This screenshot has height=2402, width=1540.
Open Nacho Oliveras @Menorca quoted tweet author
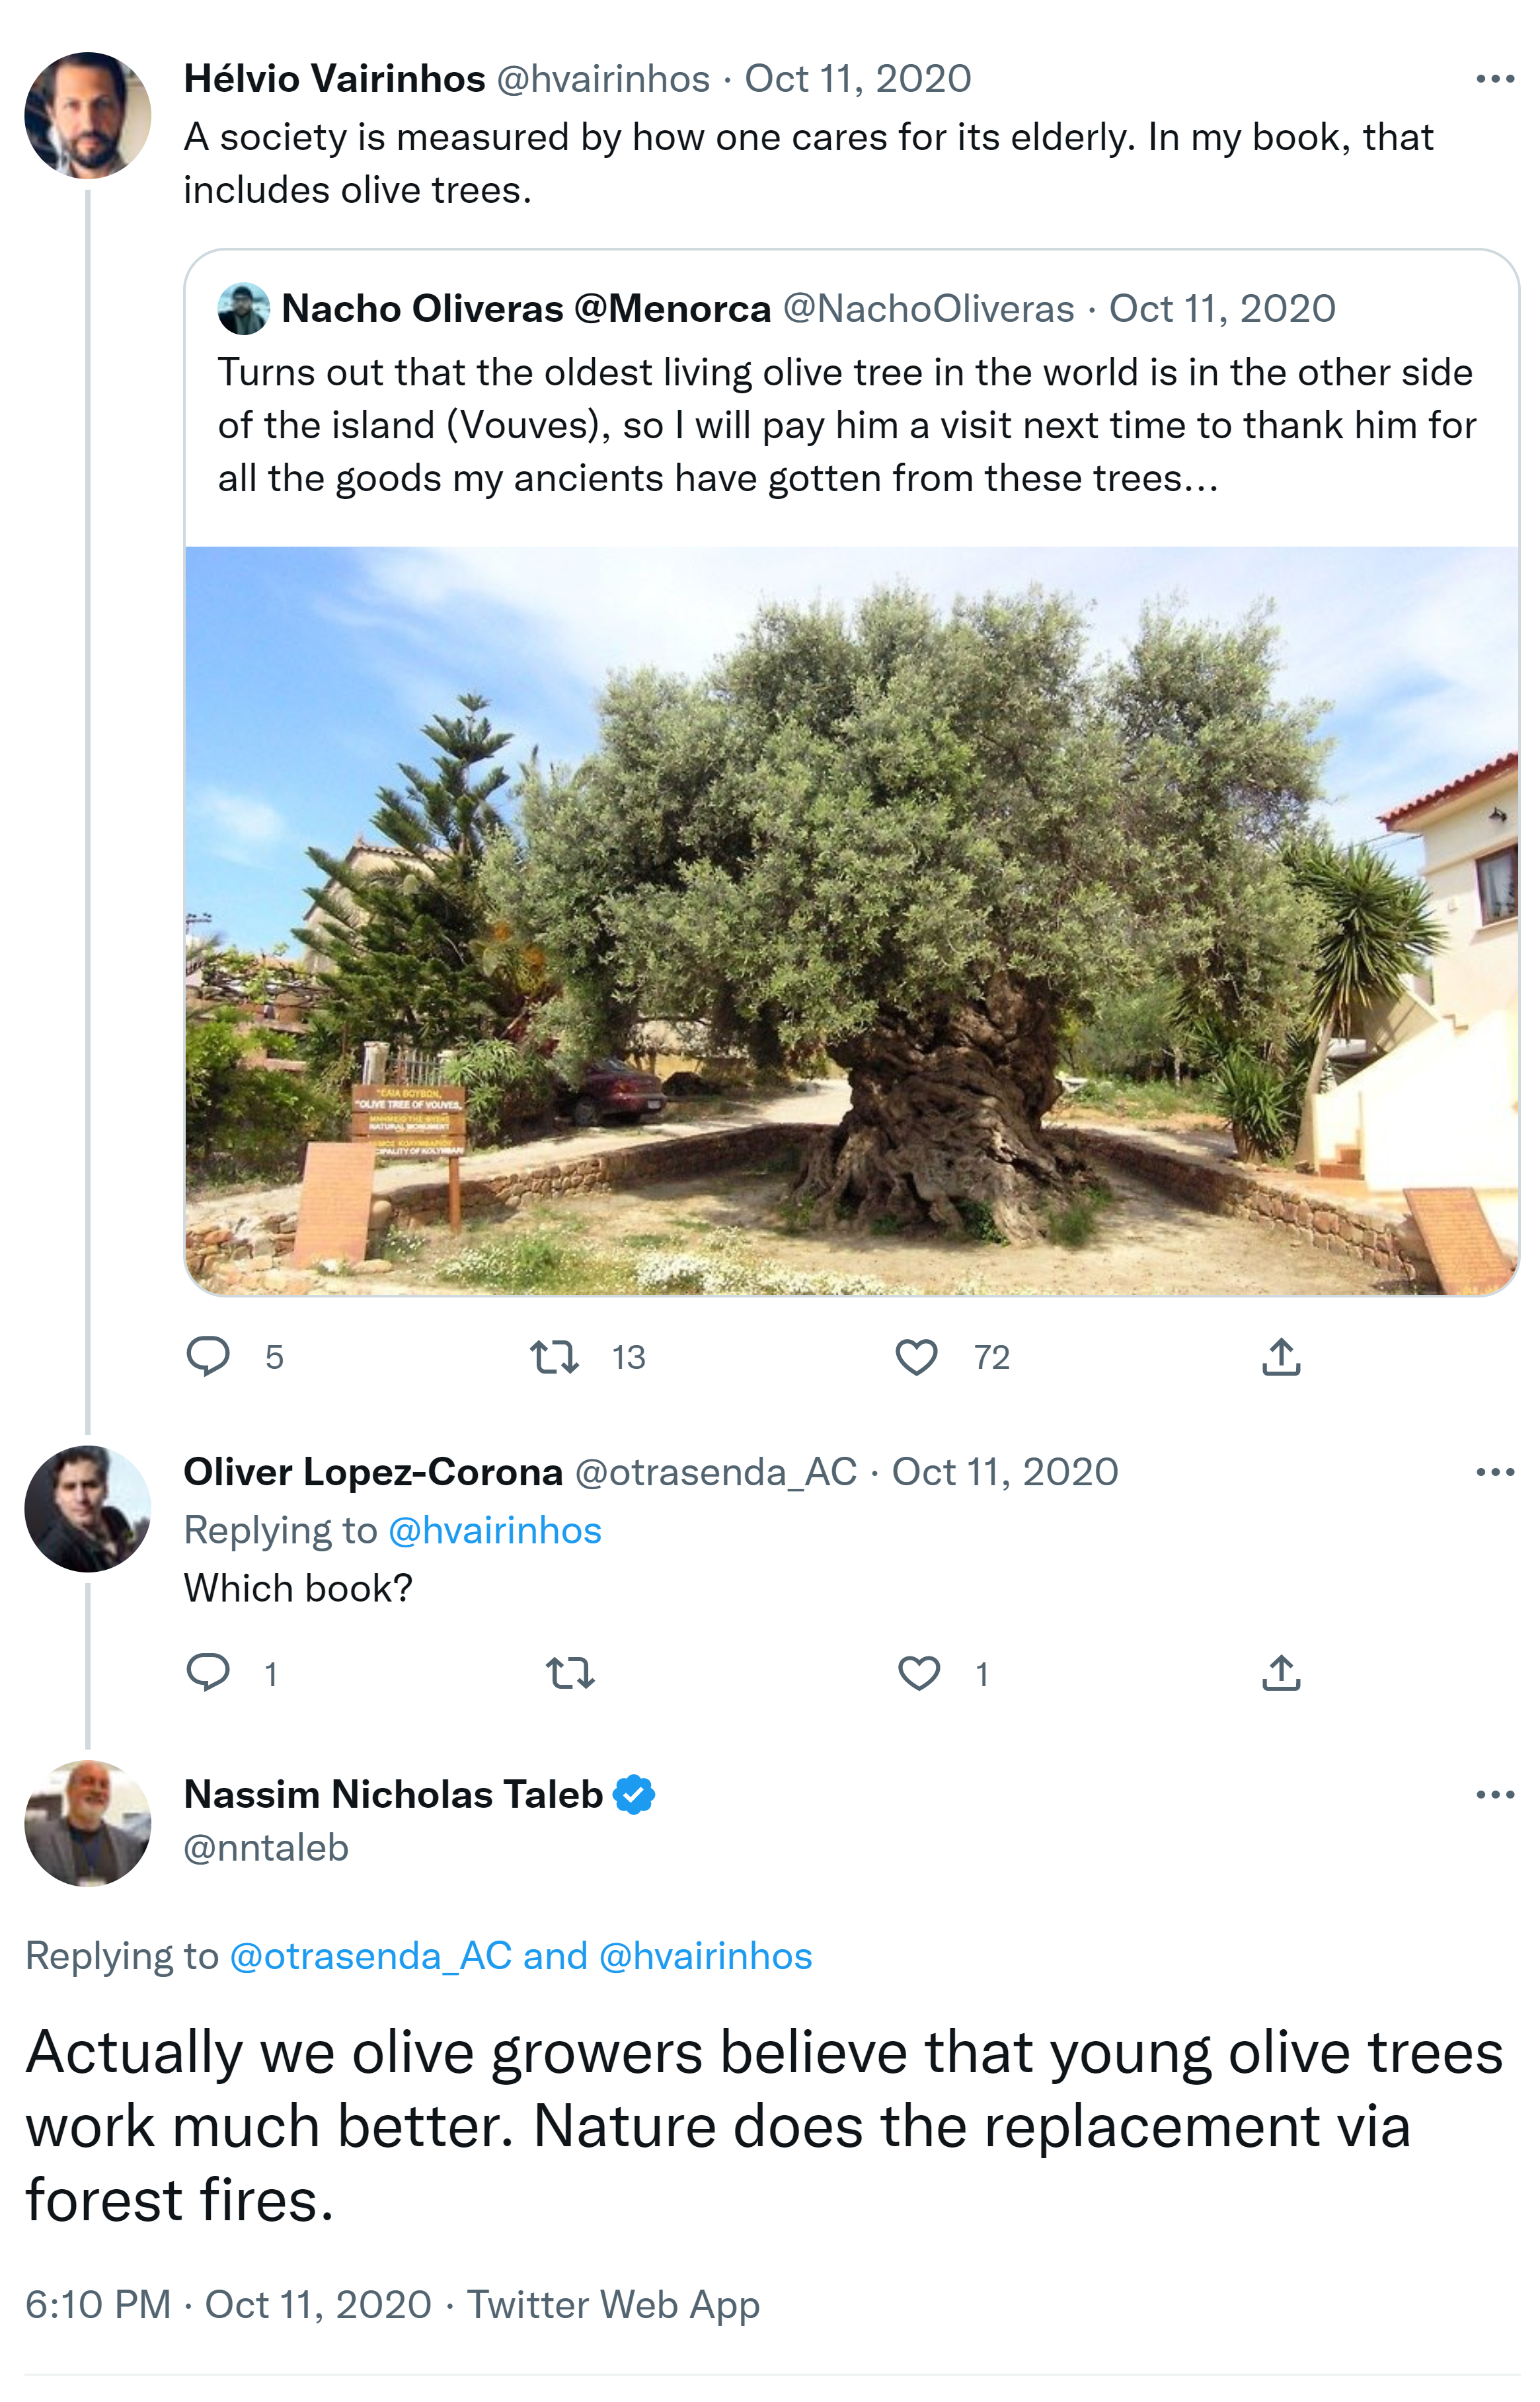coord(525,309)
